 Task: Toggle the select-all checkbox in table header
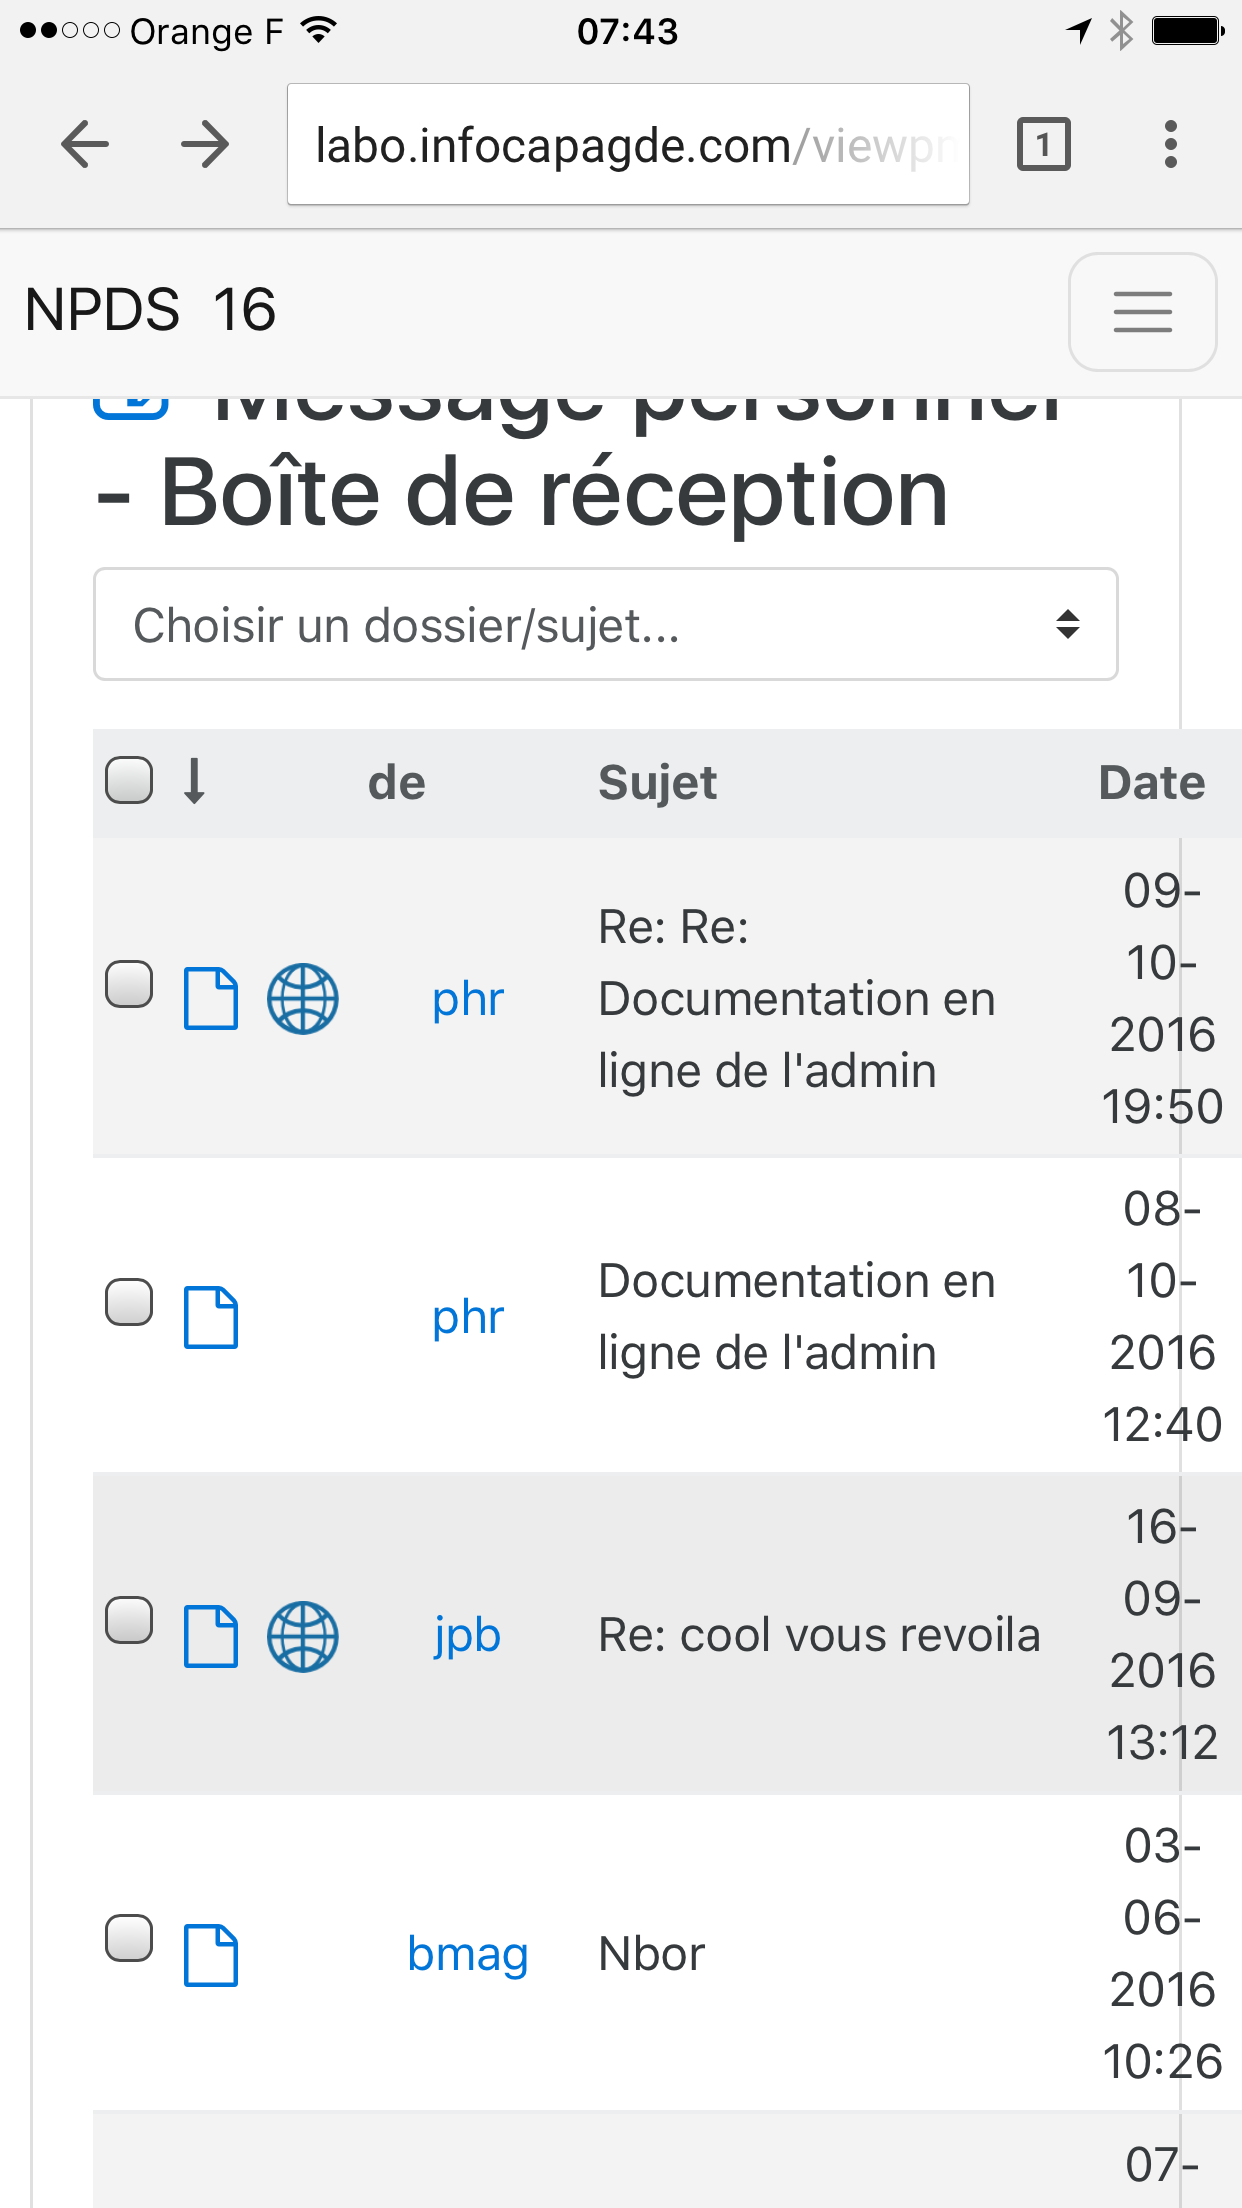click(x=130, y=781)
